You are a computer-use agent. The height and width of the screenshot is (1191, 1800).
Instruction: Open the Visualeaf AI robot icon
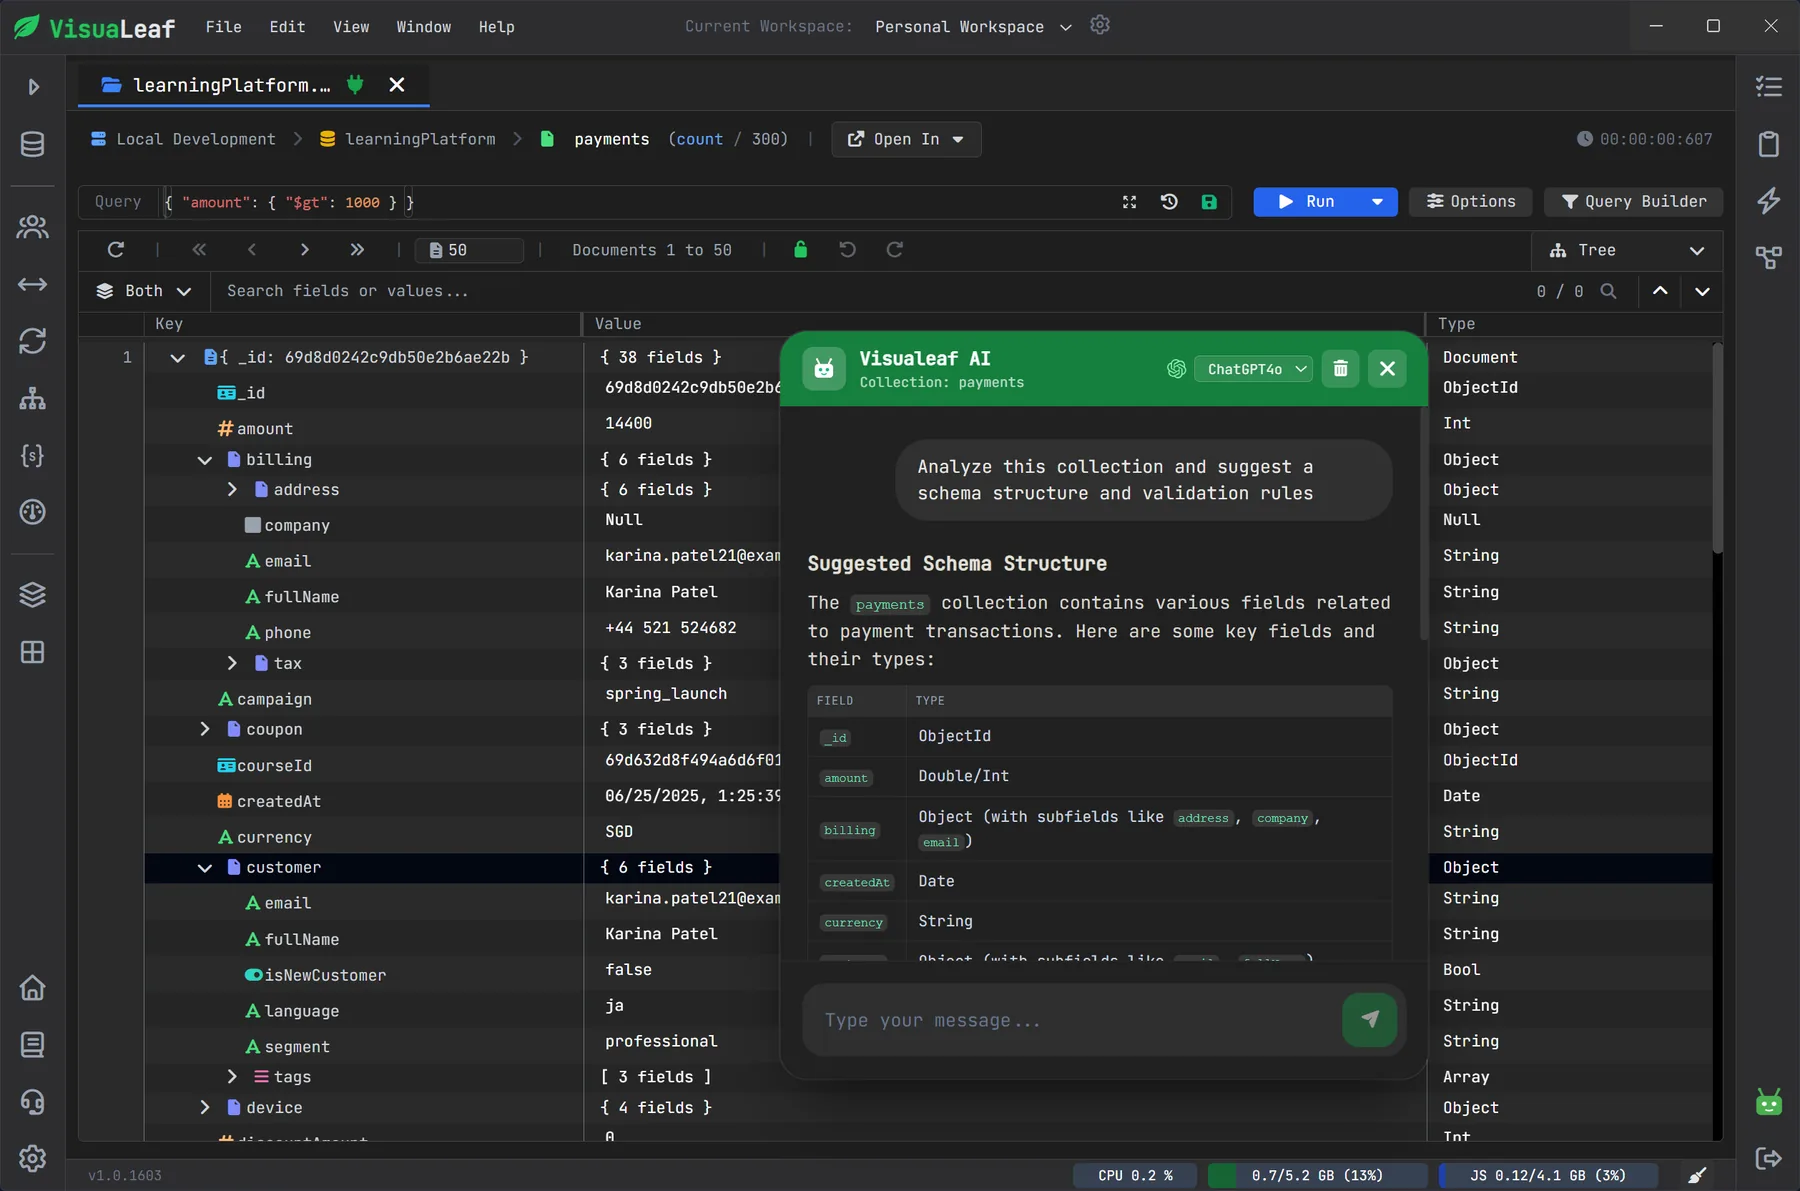click(x=1768, y=1102)
